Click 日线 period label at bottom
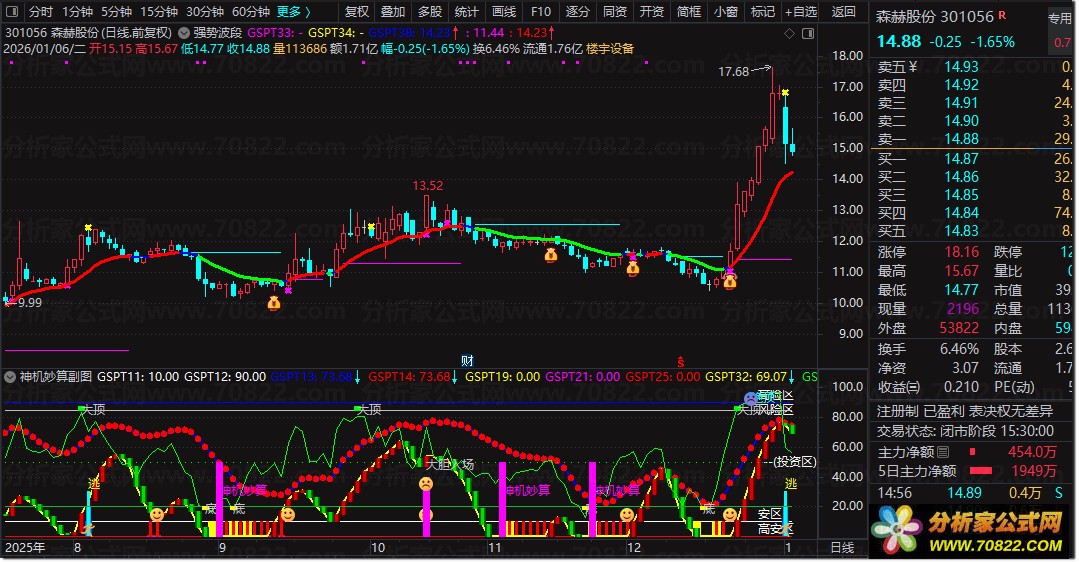 842,548
